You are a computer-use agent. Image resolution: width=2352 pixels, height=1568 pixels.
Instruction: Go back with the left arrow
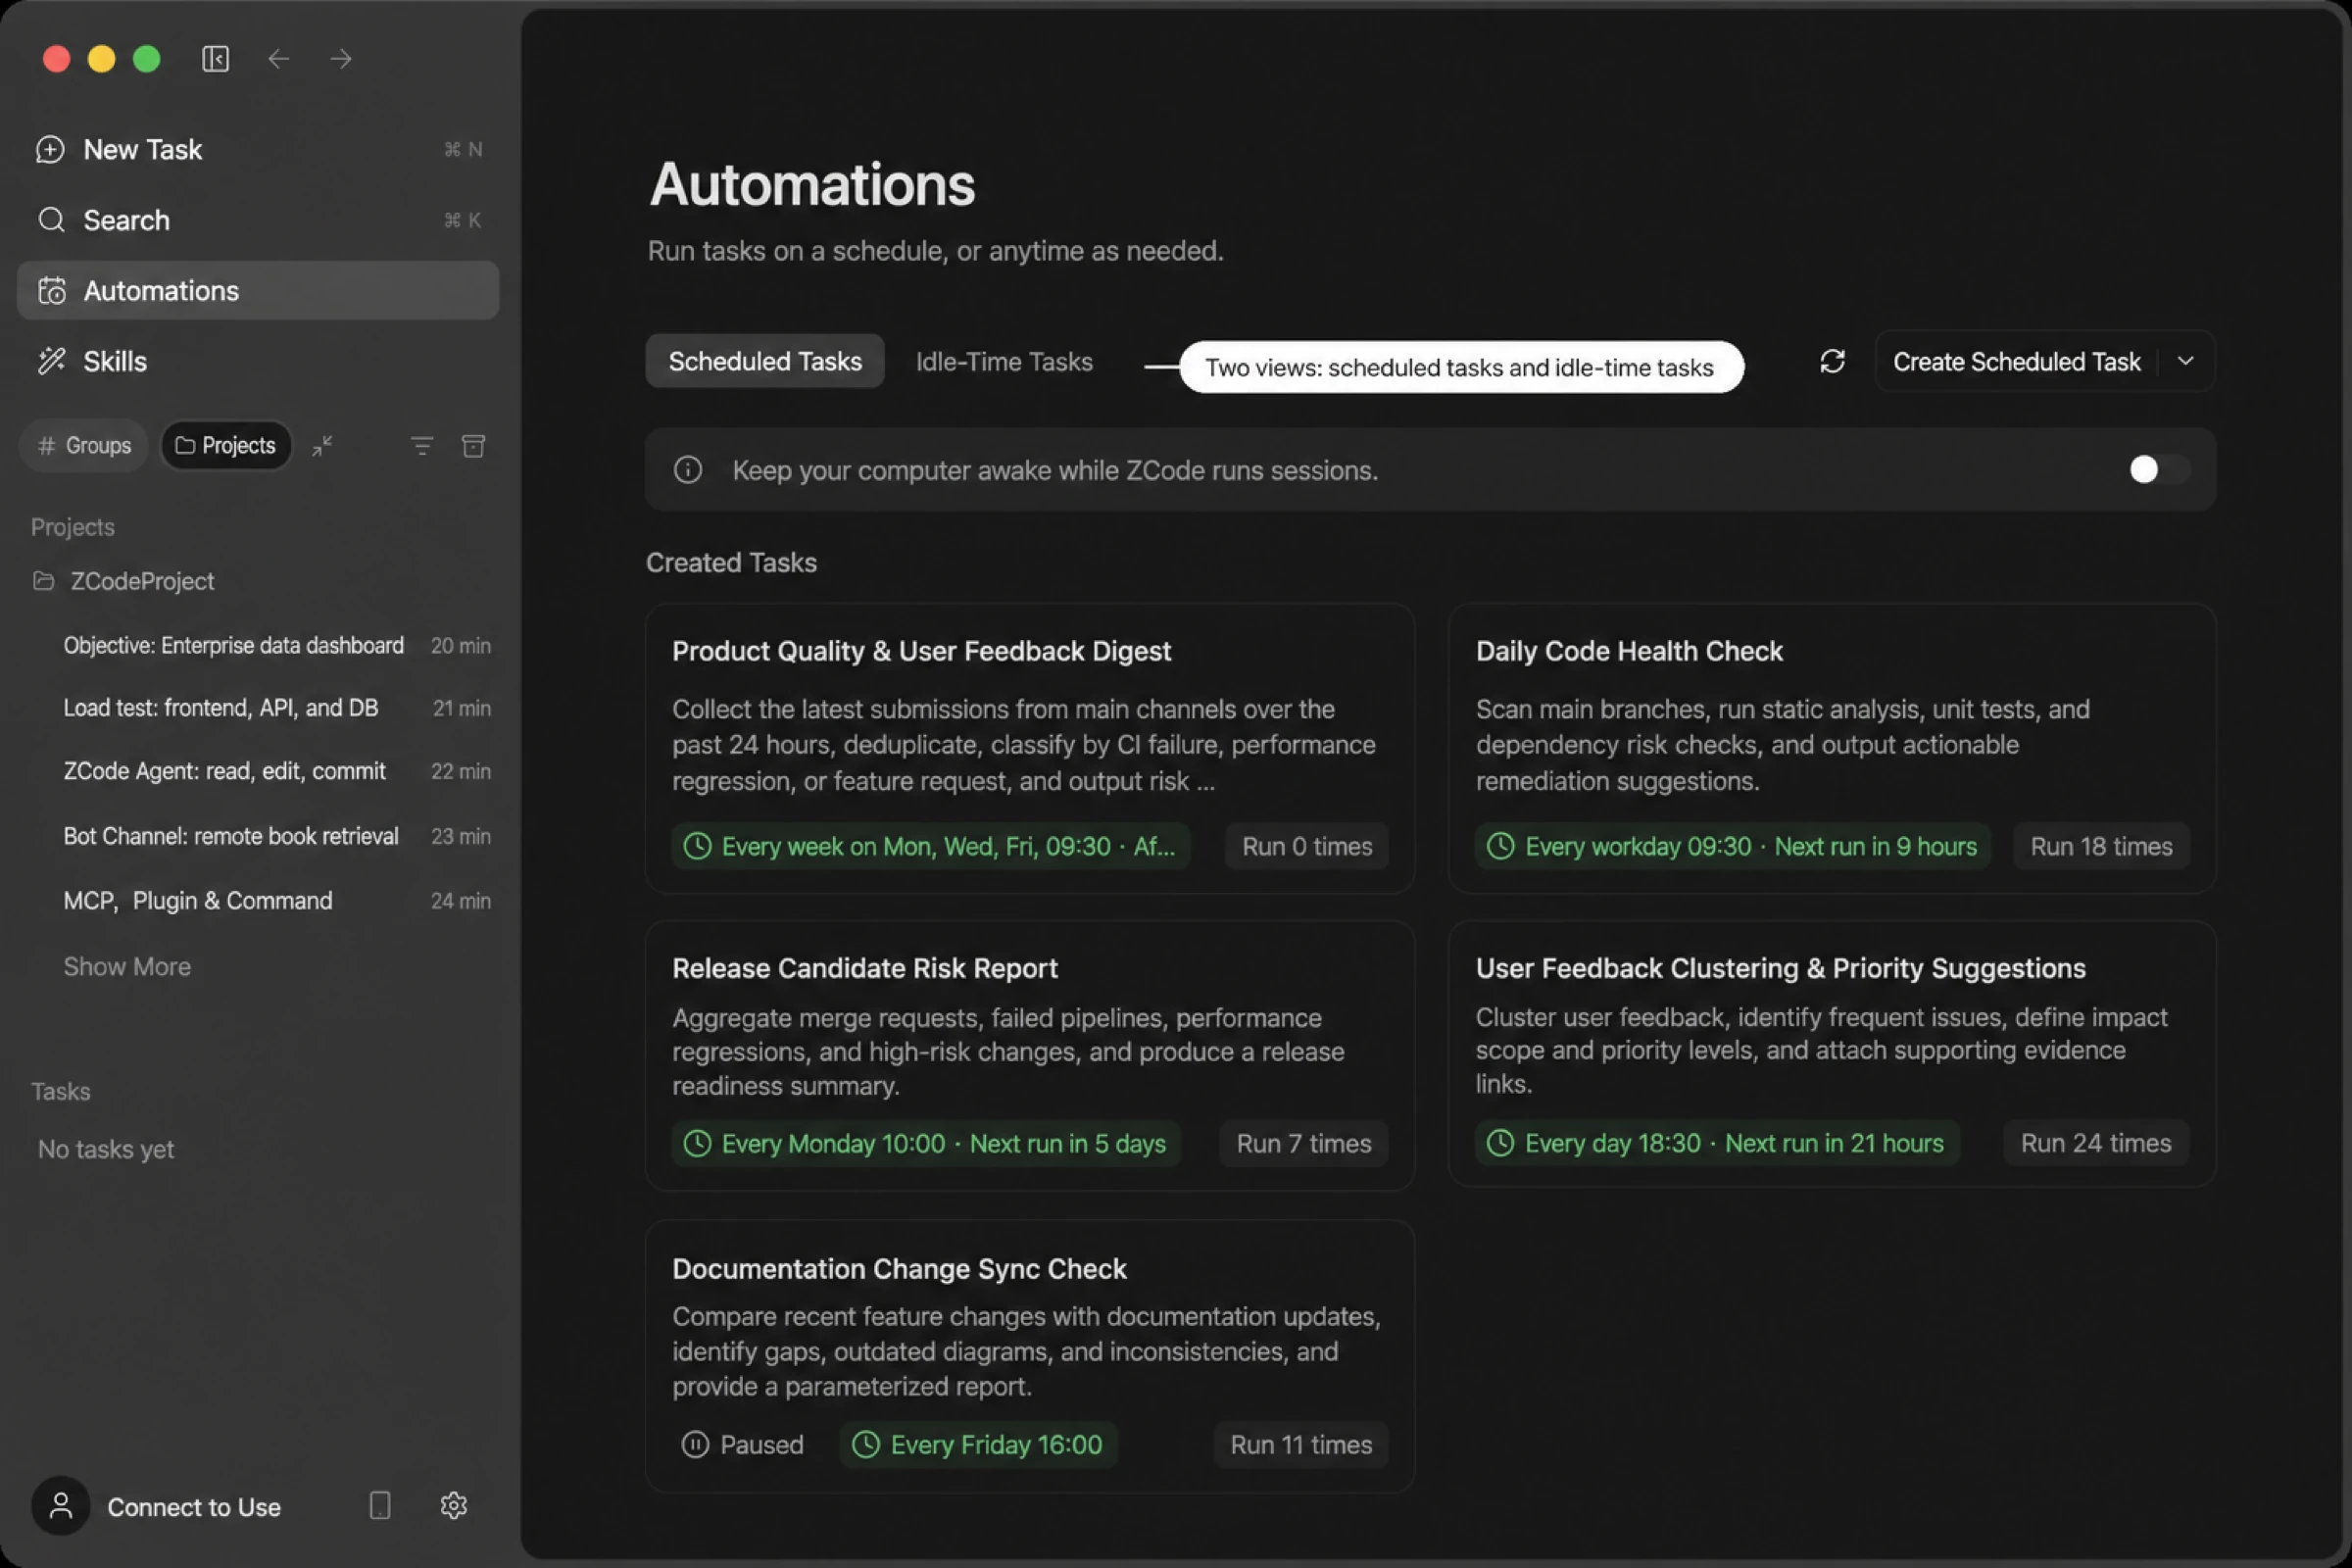(278, 59)
